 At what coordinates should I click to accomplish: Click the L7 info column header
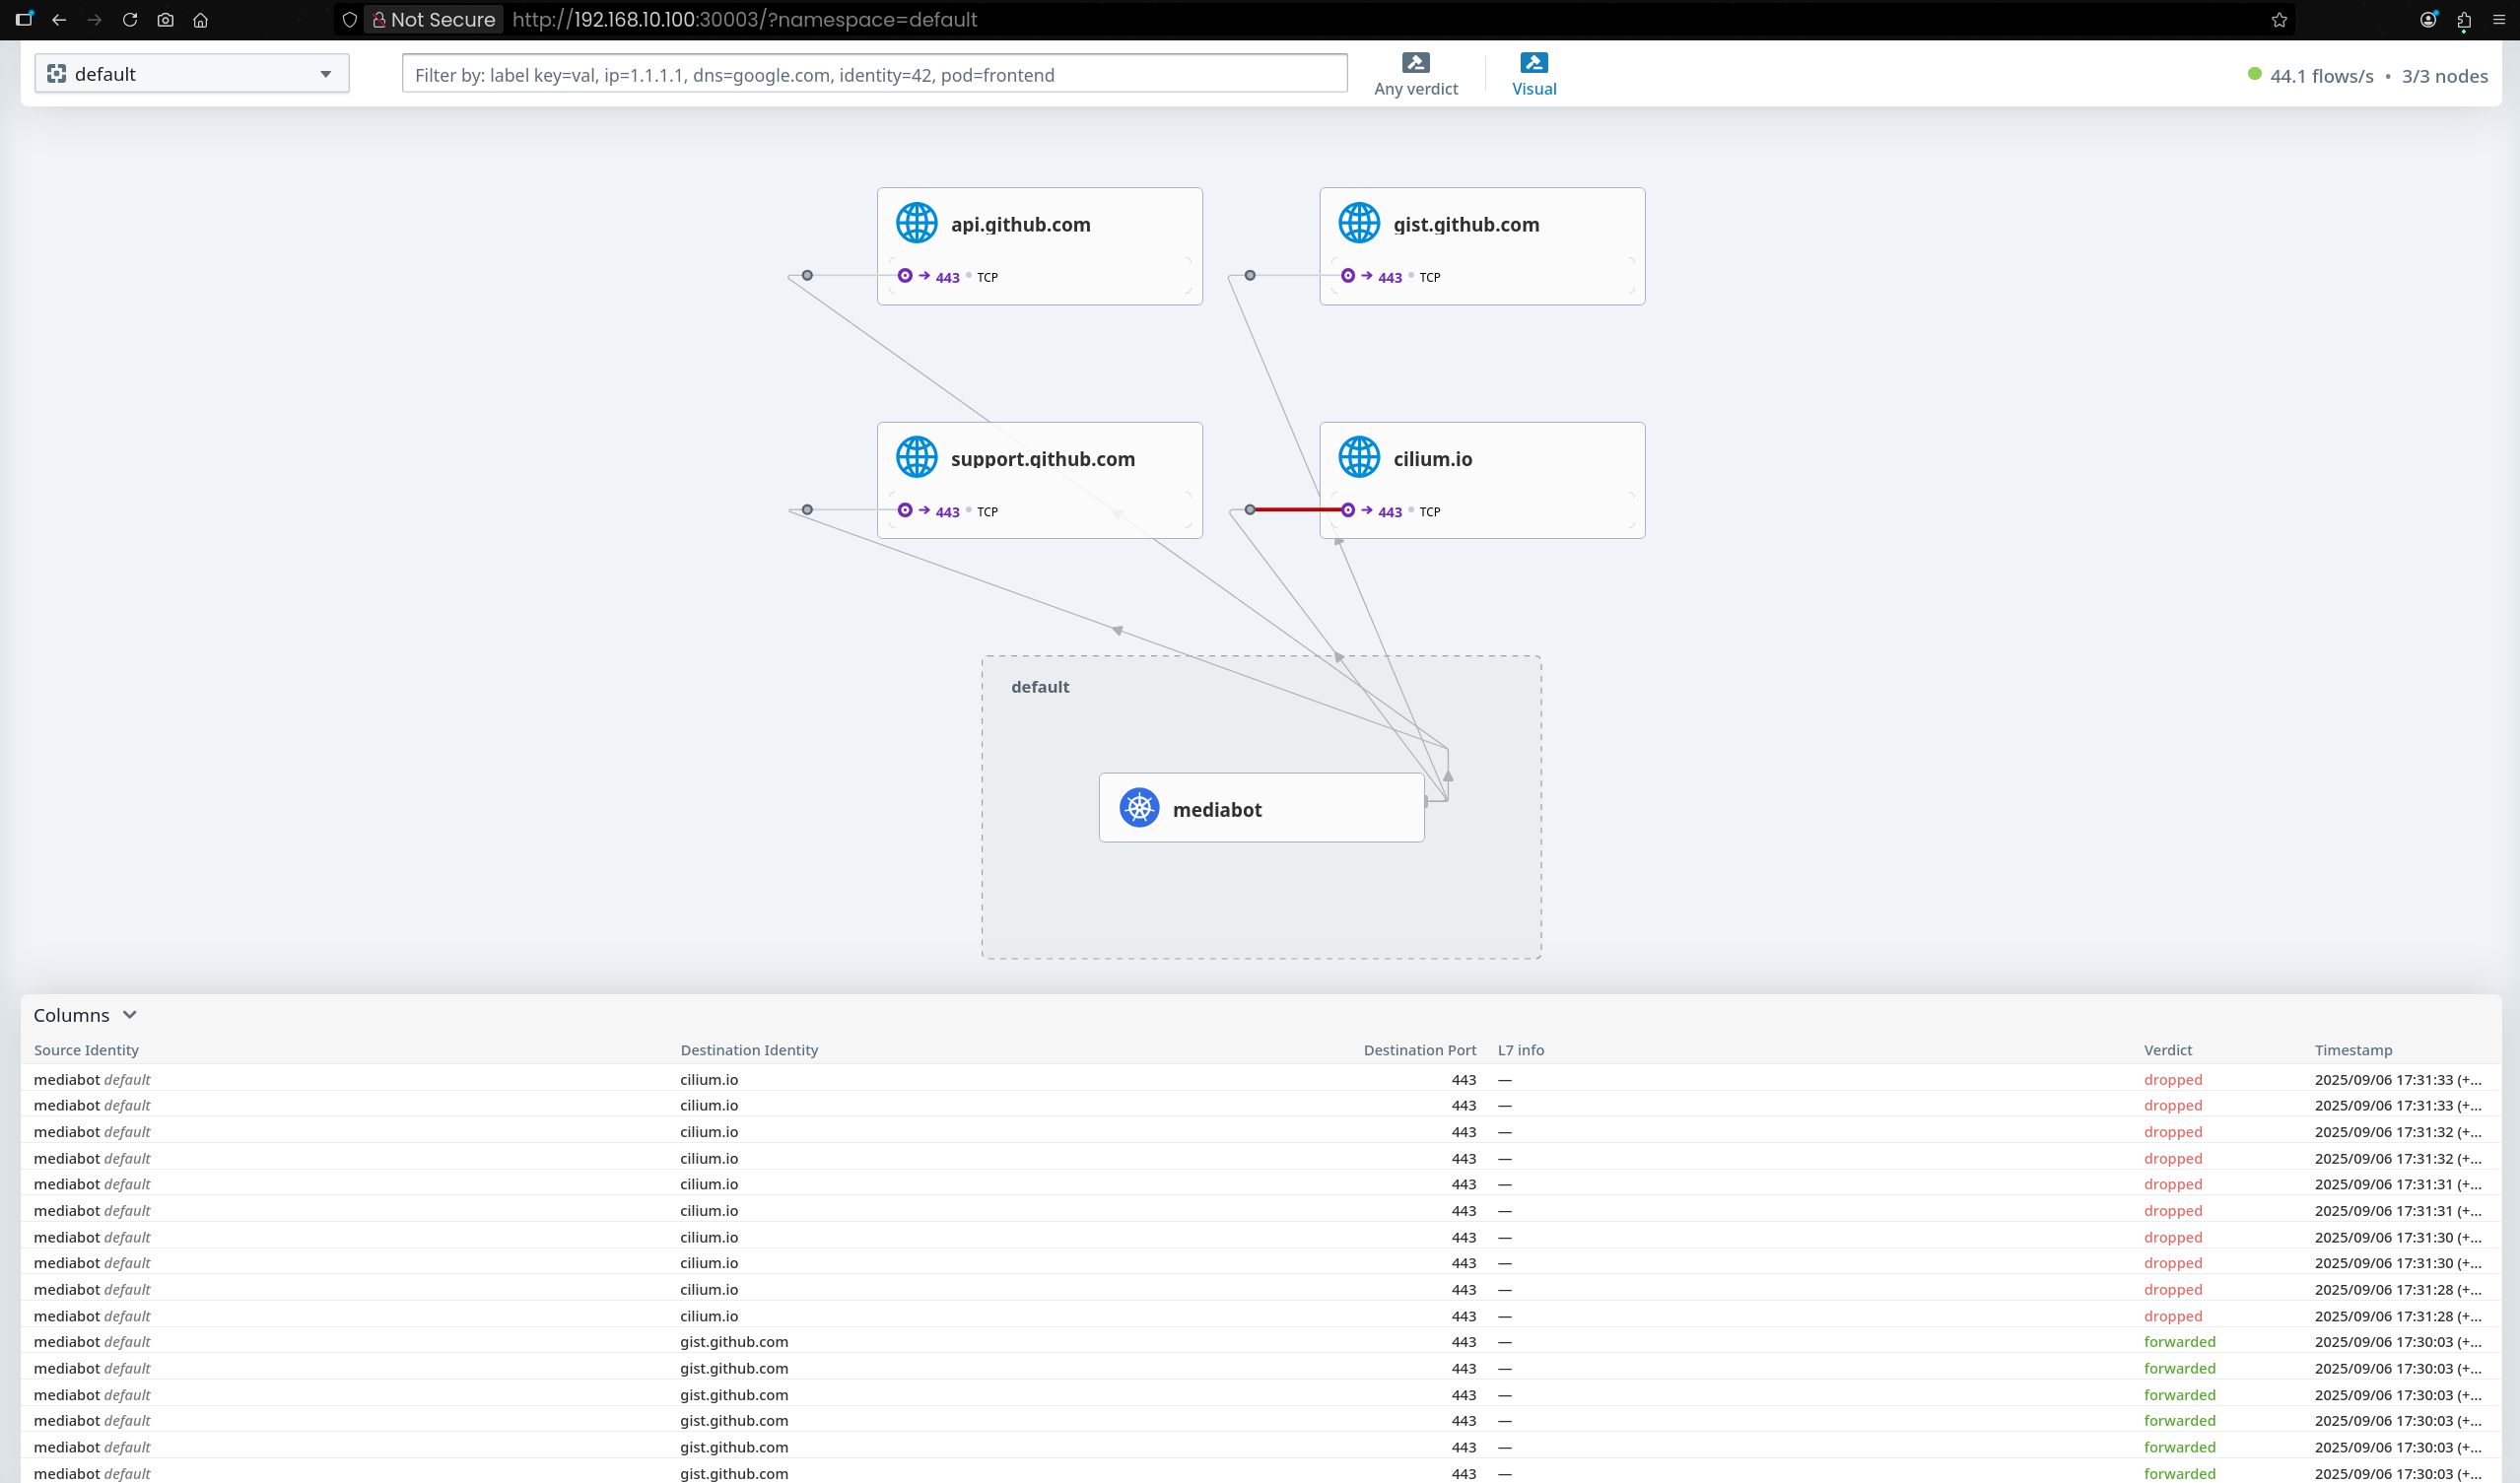(1520, 1050)
